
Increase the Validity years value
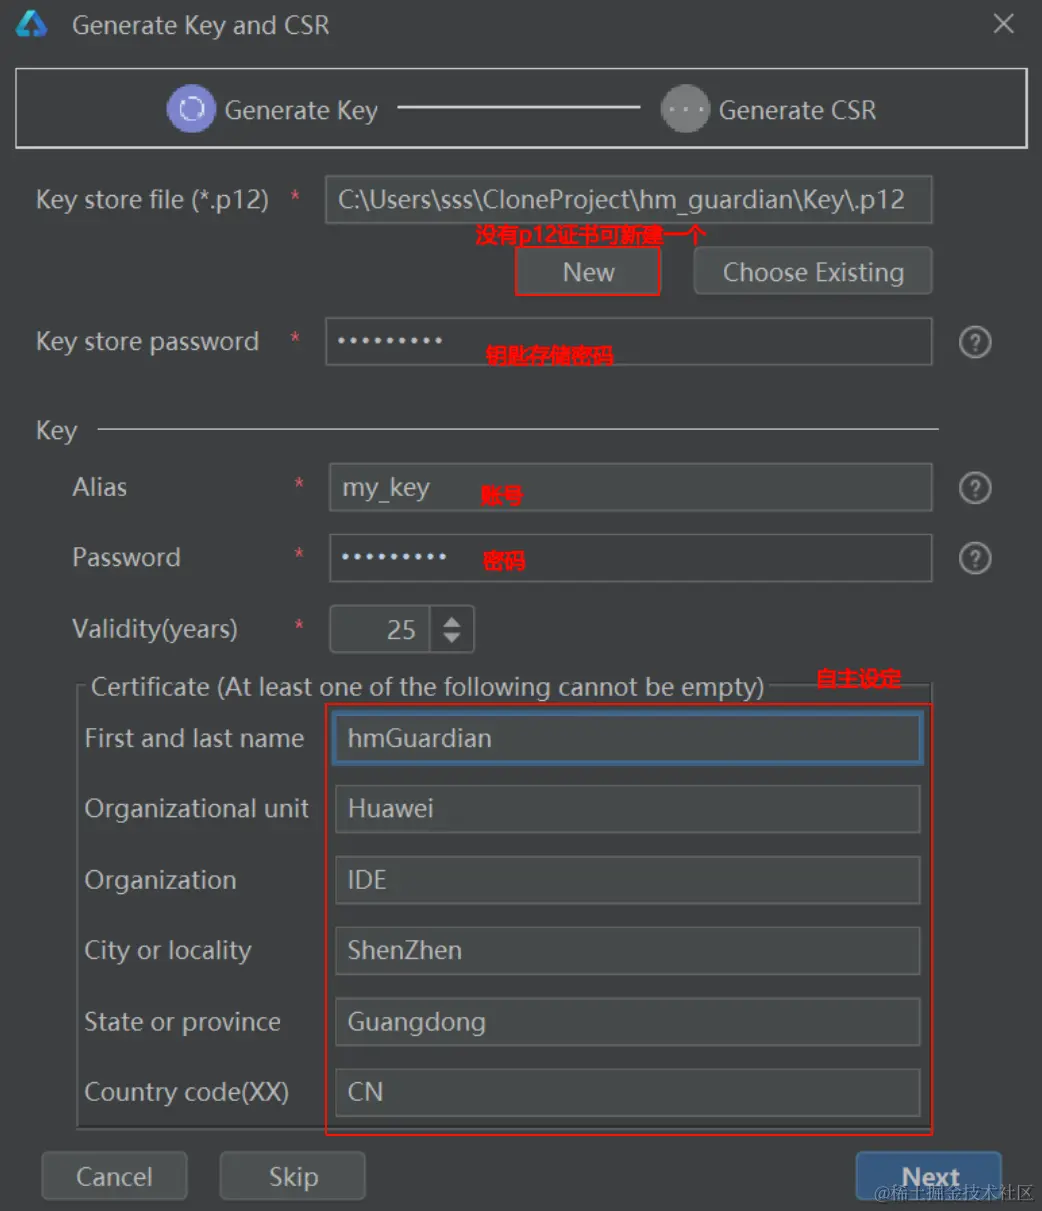452,621
